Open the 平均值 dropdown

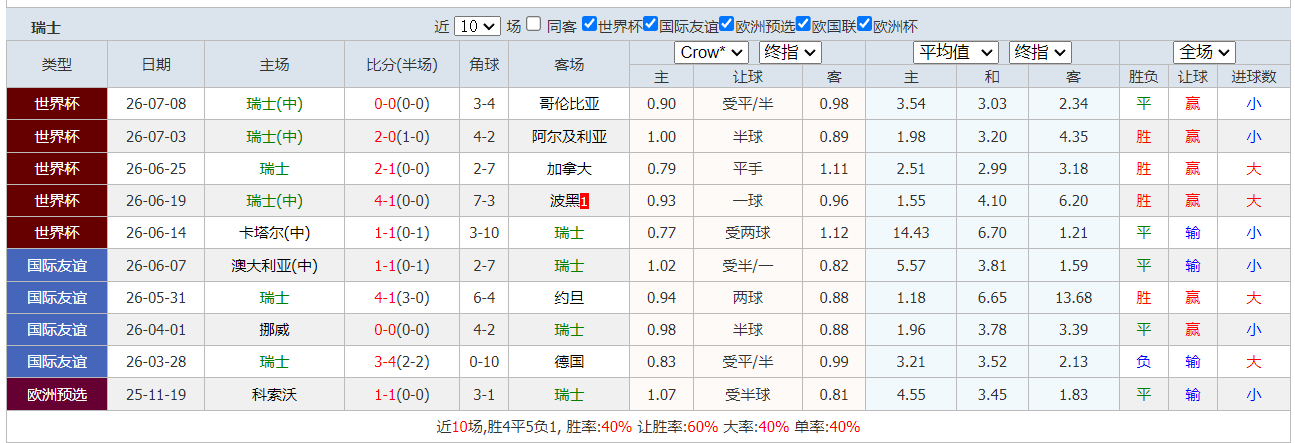click(956, 52)
